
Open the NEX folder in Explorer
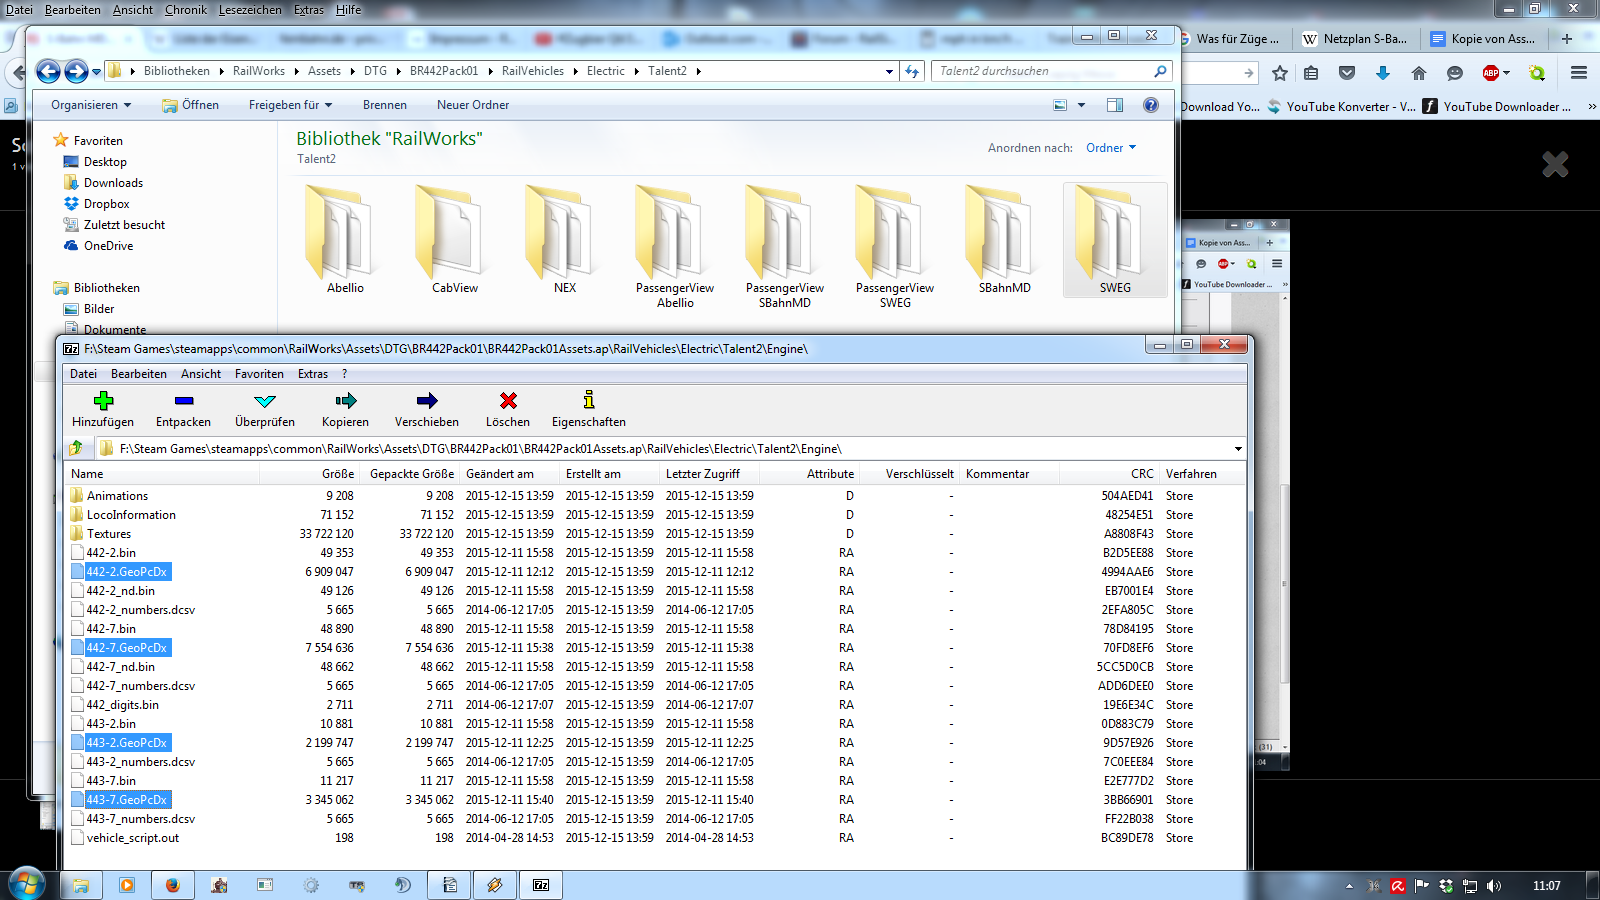[x=565, y=241]
